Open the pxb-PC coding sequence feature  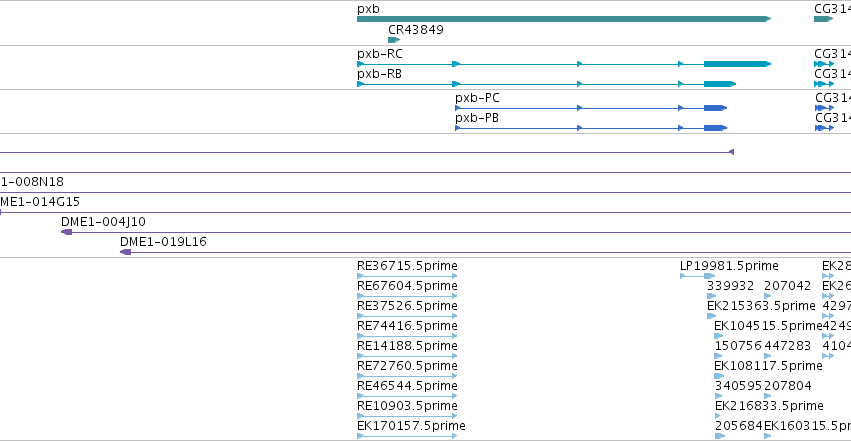coord(591,108)
